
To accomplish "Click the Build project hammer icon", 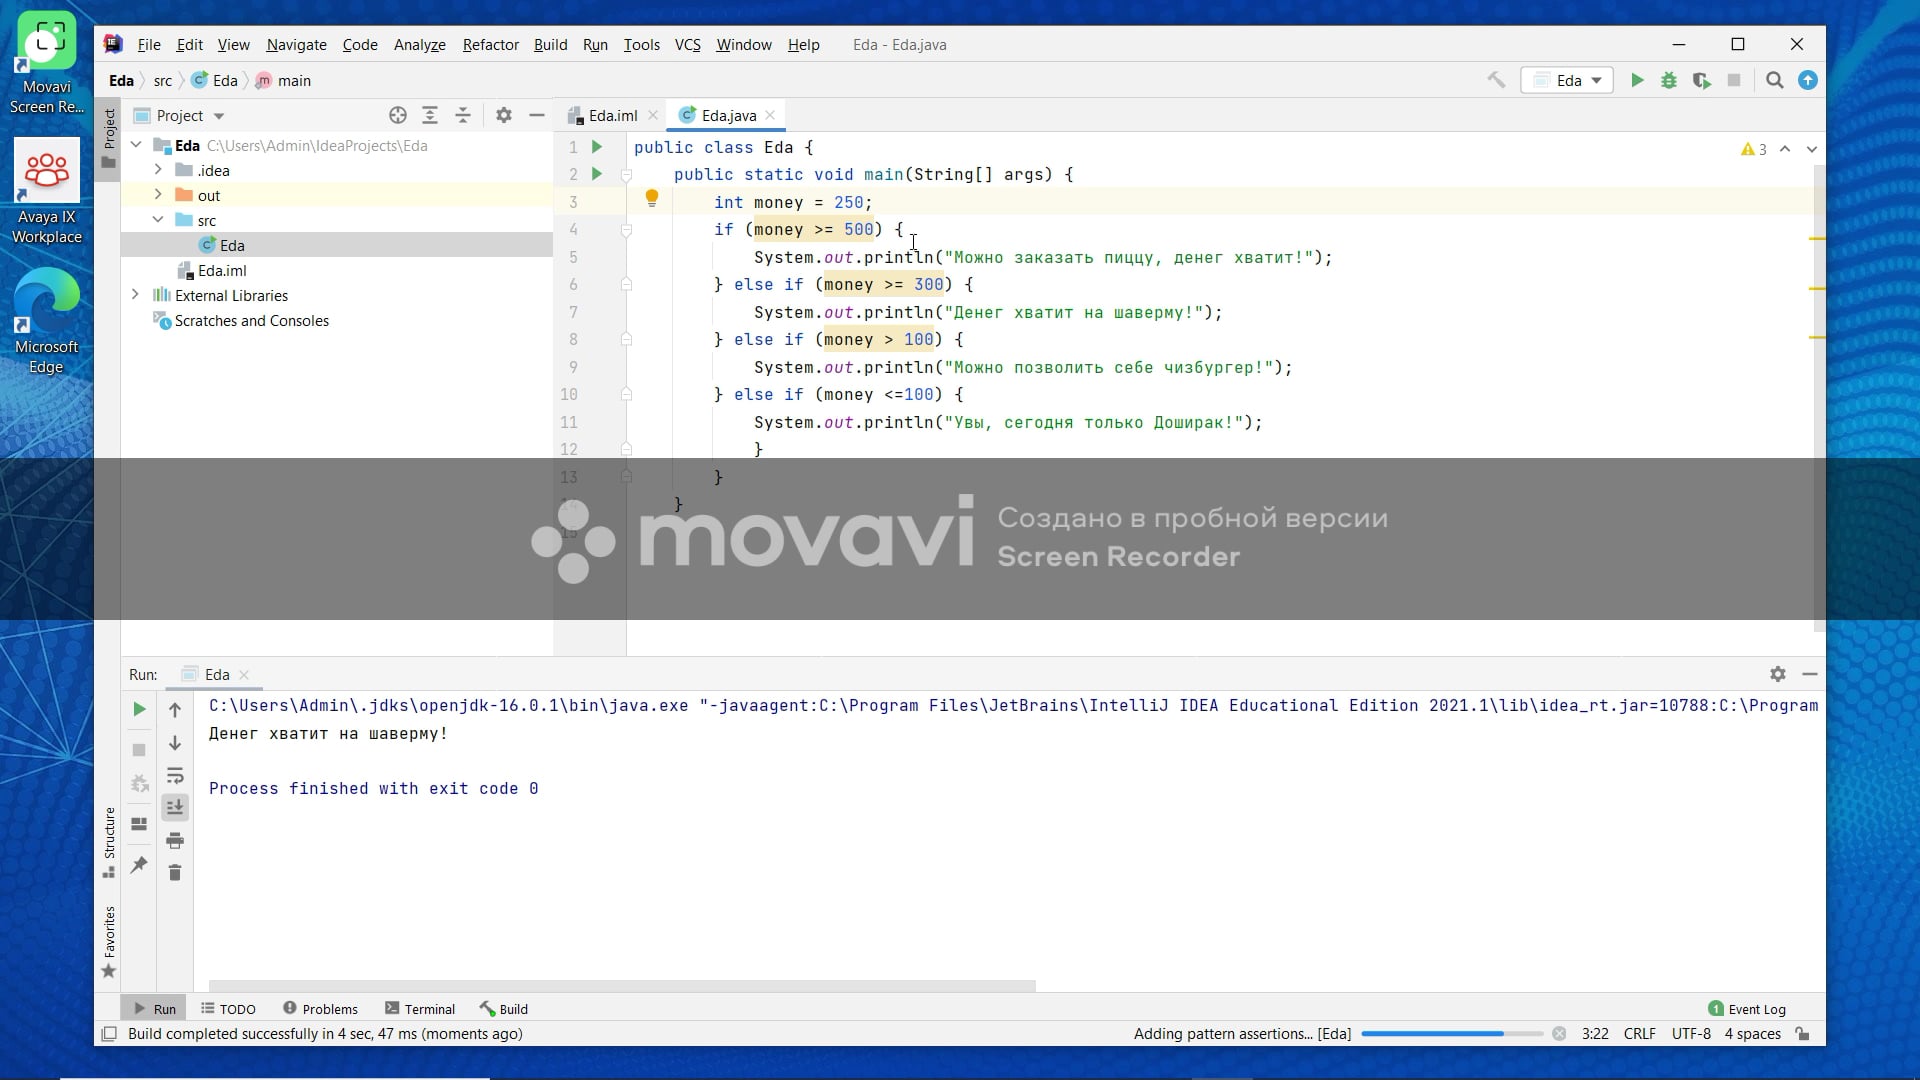I will pos(1496,80).
